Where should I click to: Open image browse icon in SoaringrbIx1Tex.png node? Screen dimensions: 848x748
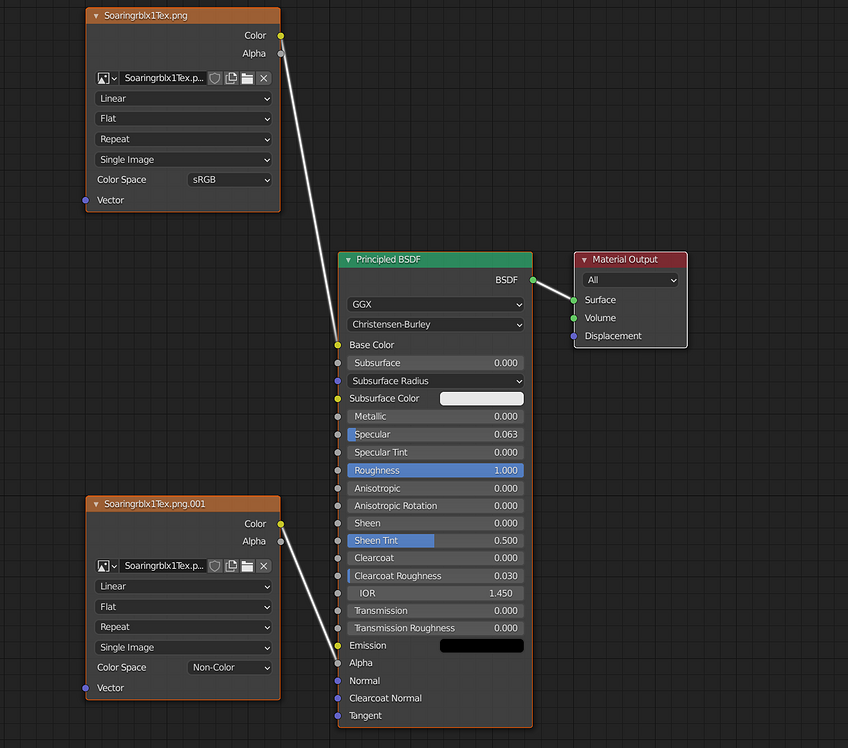[107, 78]
